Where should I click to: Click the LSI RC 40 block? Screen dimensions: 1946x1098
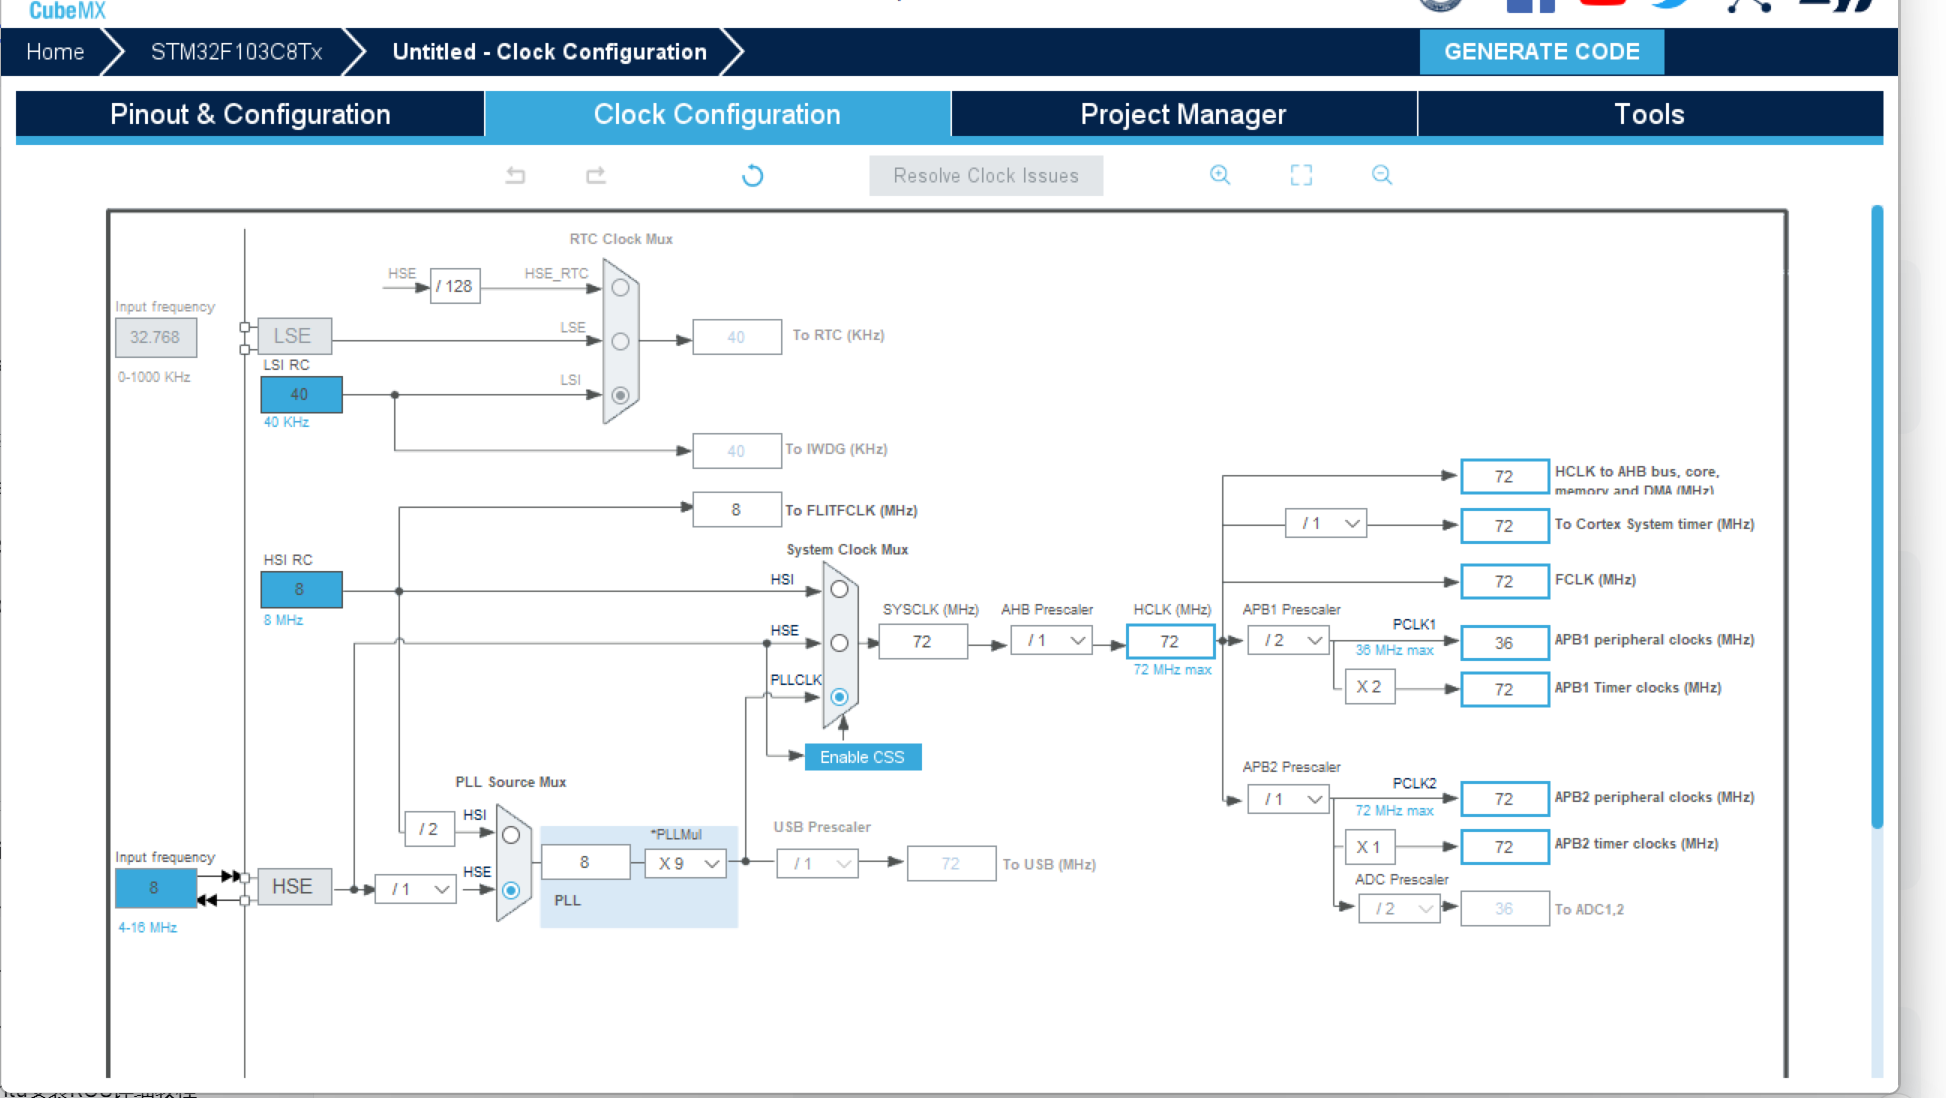[x=301, y=394]
